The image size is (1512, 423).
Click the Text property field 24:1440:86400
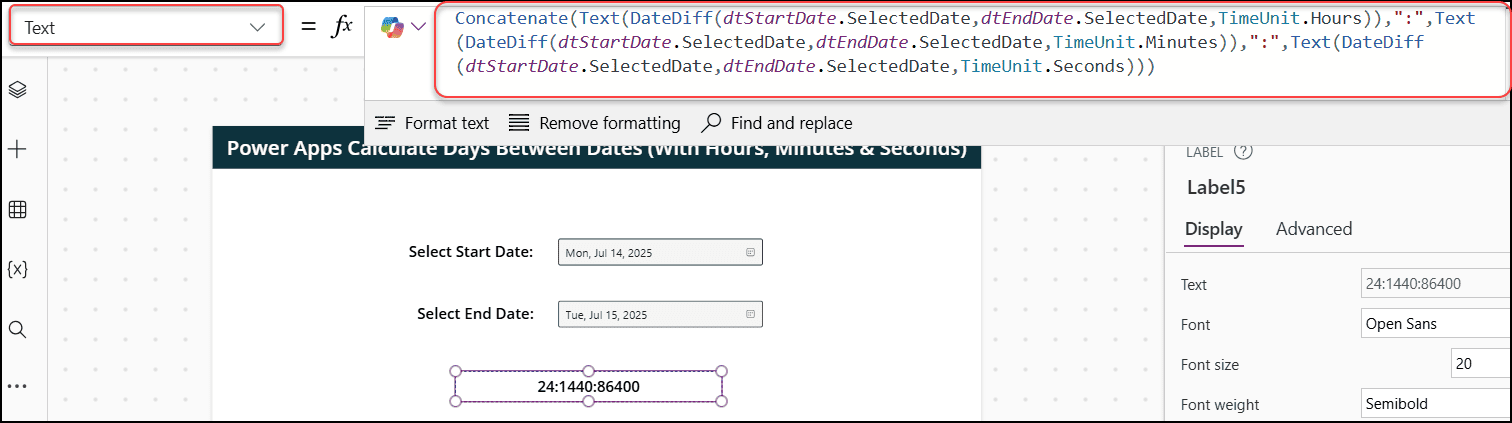(1436, 284)
